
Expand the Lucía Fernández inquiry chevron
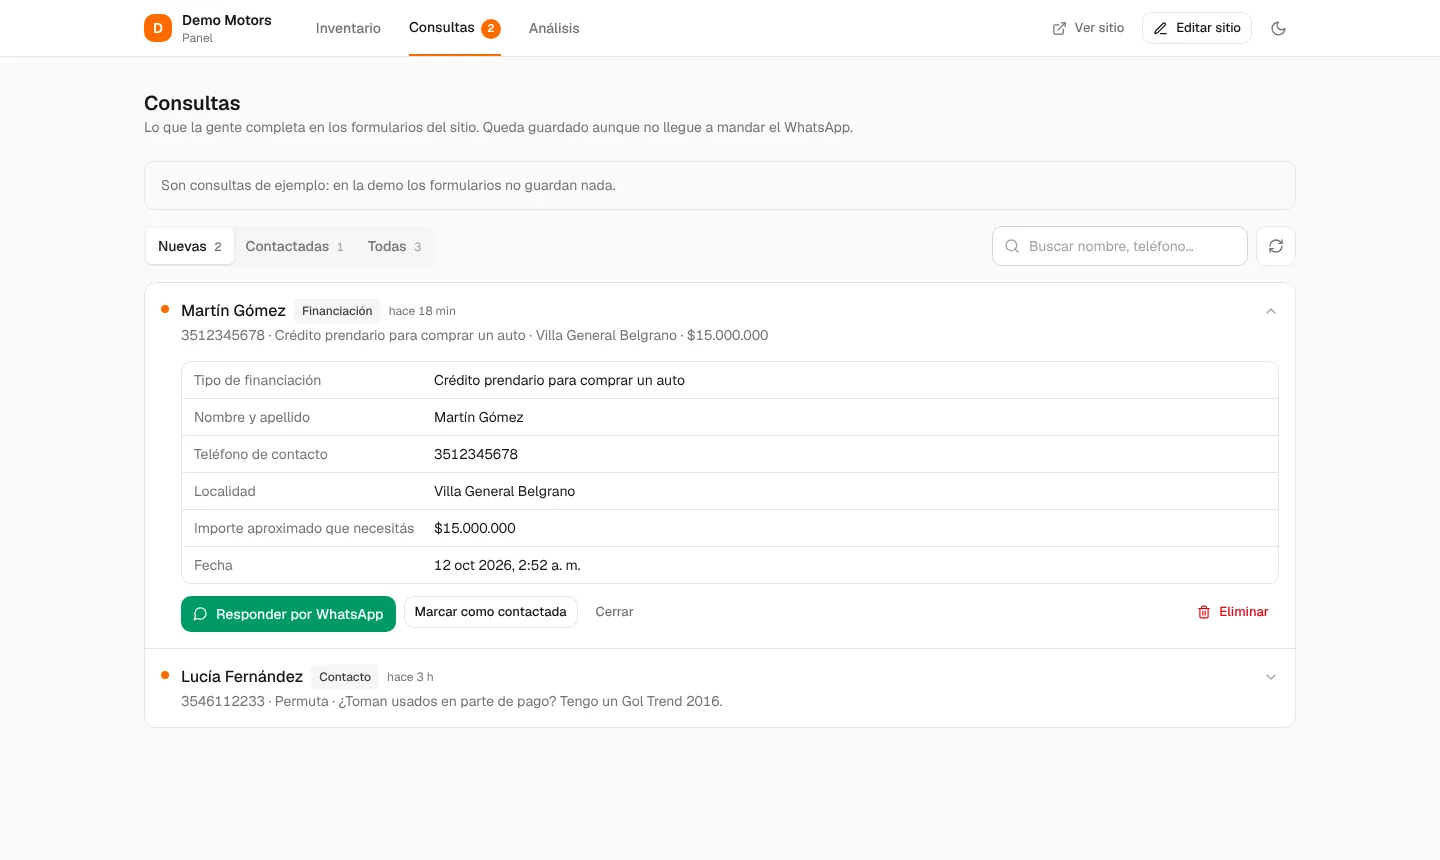click(1271, 677)
